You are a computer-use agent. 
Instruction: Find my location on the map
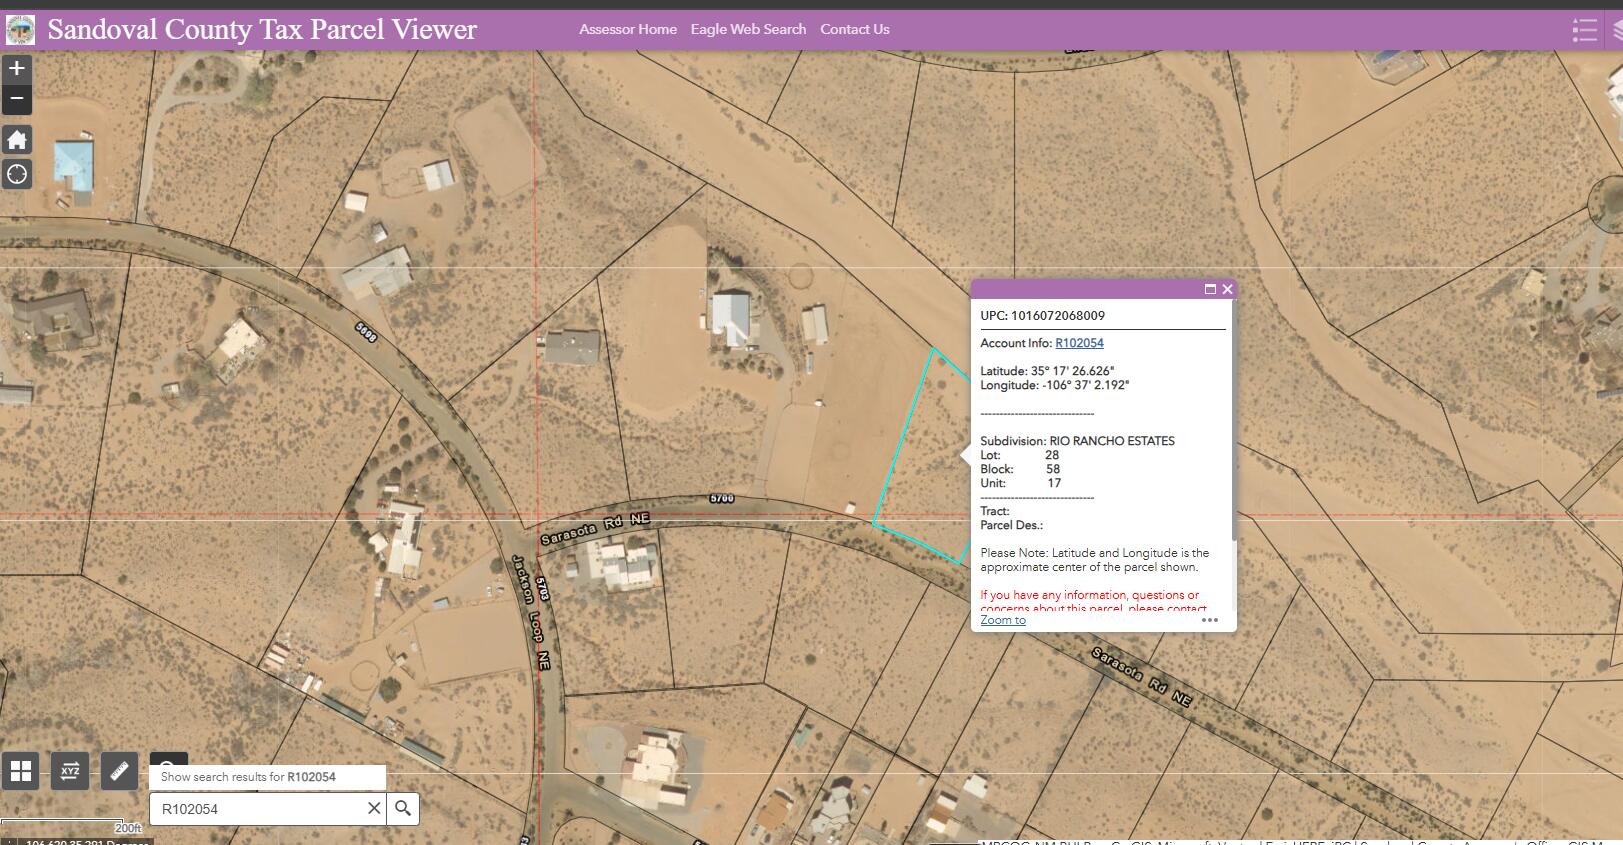[17, 174]
